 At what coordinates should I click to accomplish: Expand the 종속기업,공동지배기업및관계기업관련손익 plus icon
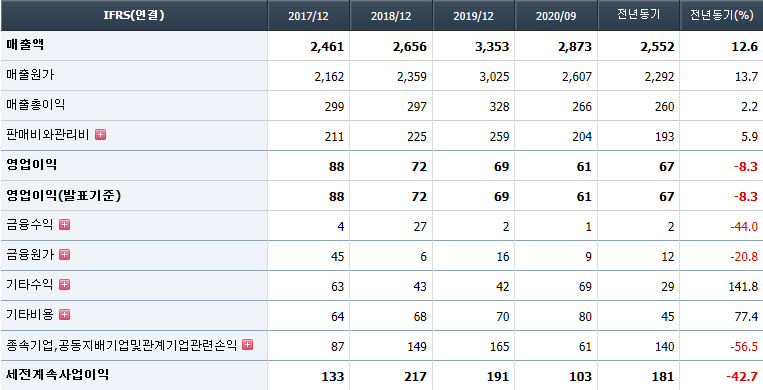point(248,345)
